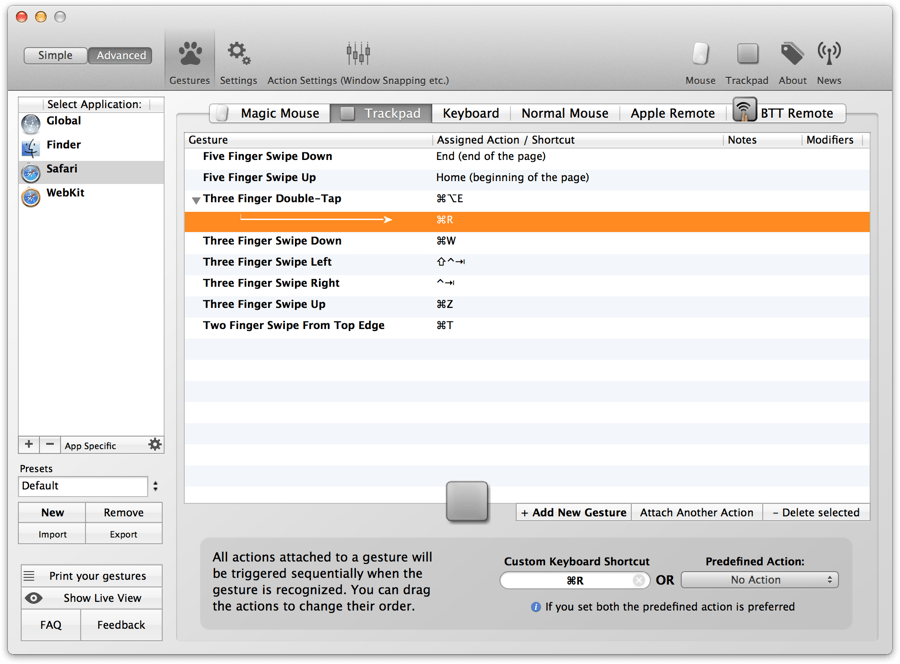Select Safari compass icon in app list
Viewport: 900px width, 664px height.
click(x=31, y=172)
